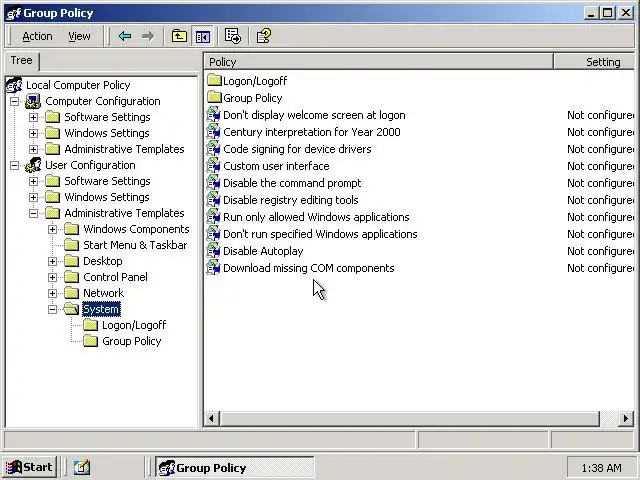This screenshot has height=480, width=640.
Task: Select the Network label in the tree
Action: click(x=103, y=293)
